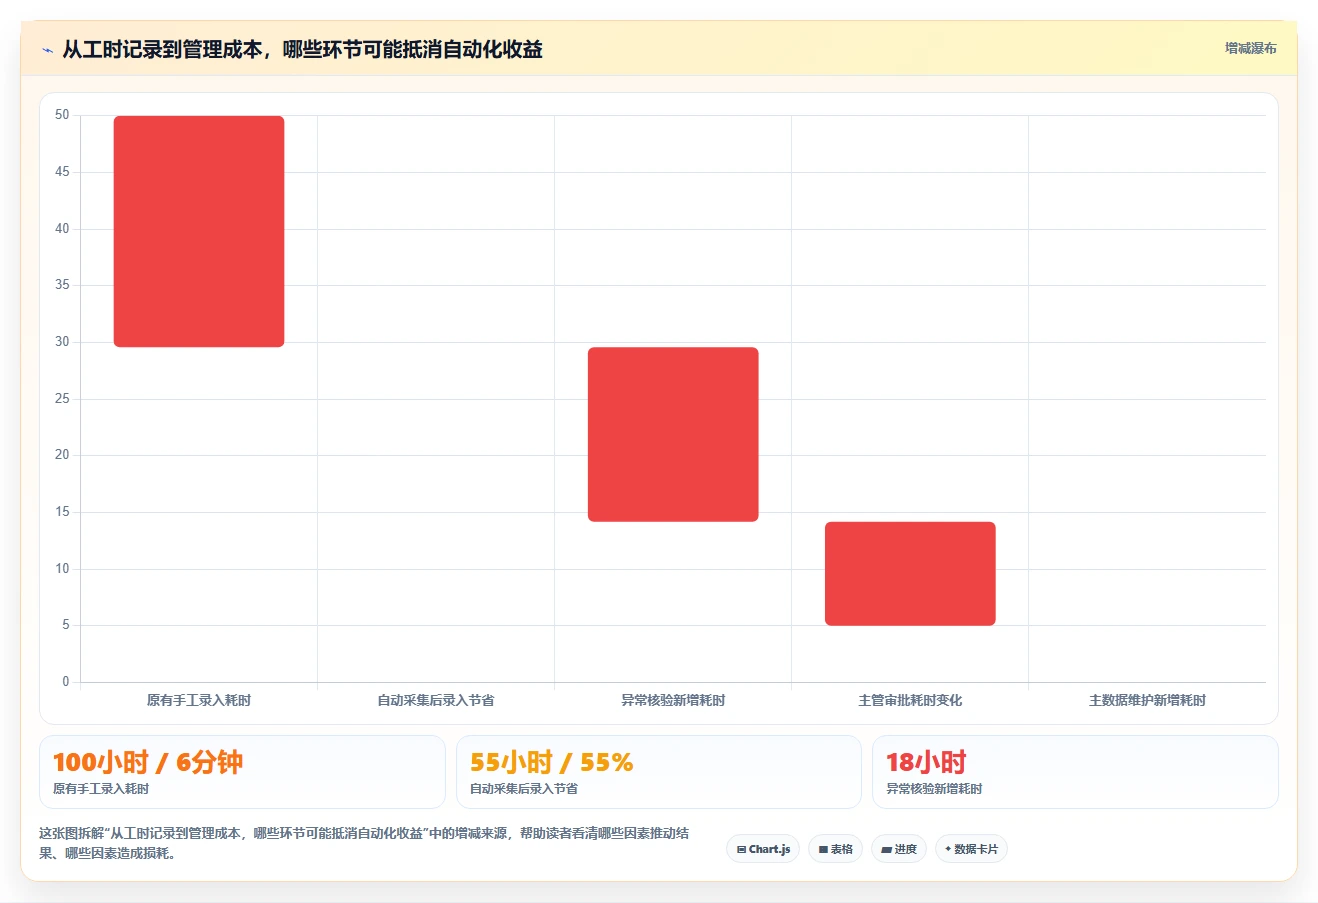Open the 18小时 data card
Image resolution: width=1318 pixels, height=903 pixels.
[x=1075, y=772]
